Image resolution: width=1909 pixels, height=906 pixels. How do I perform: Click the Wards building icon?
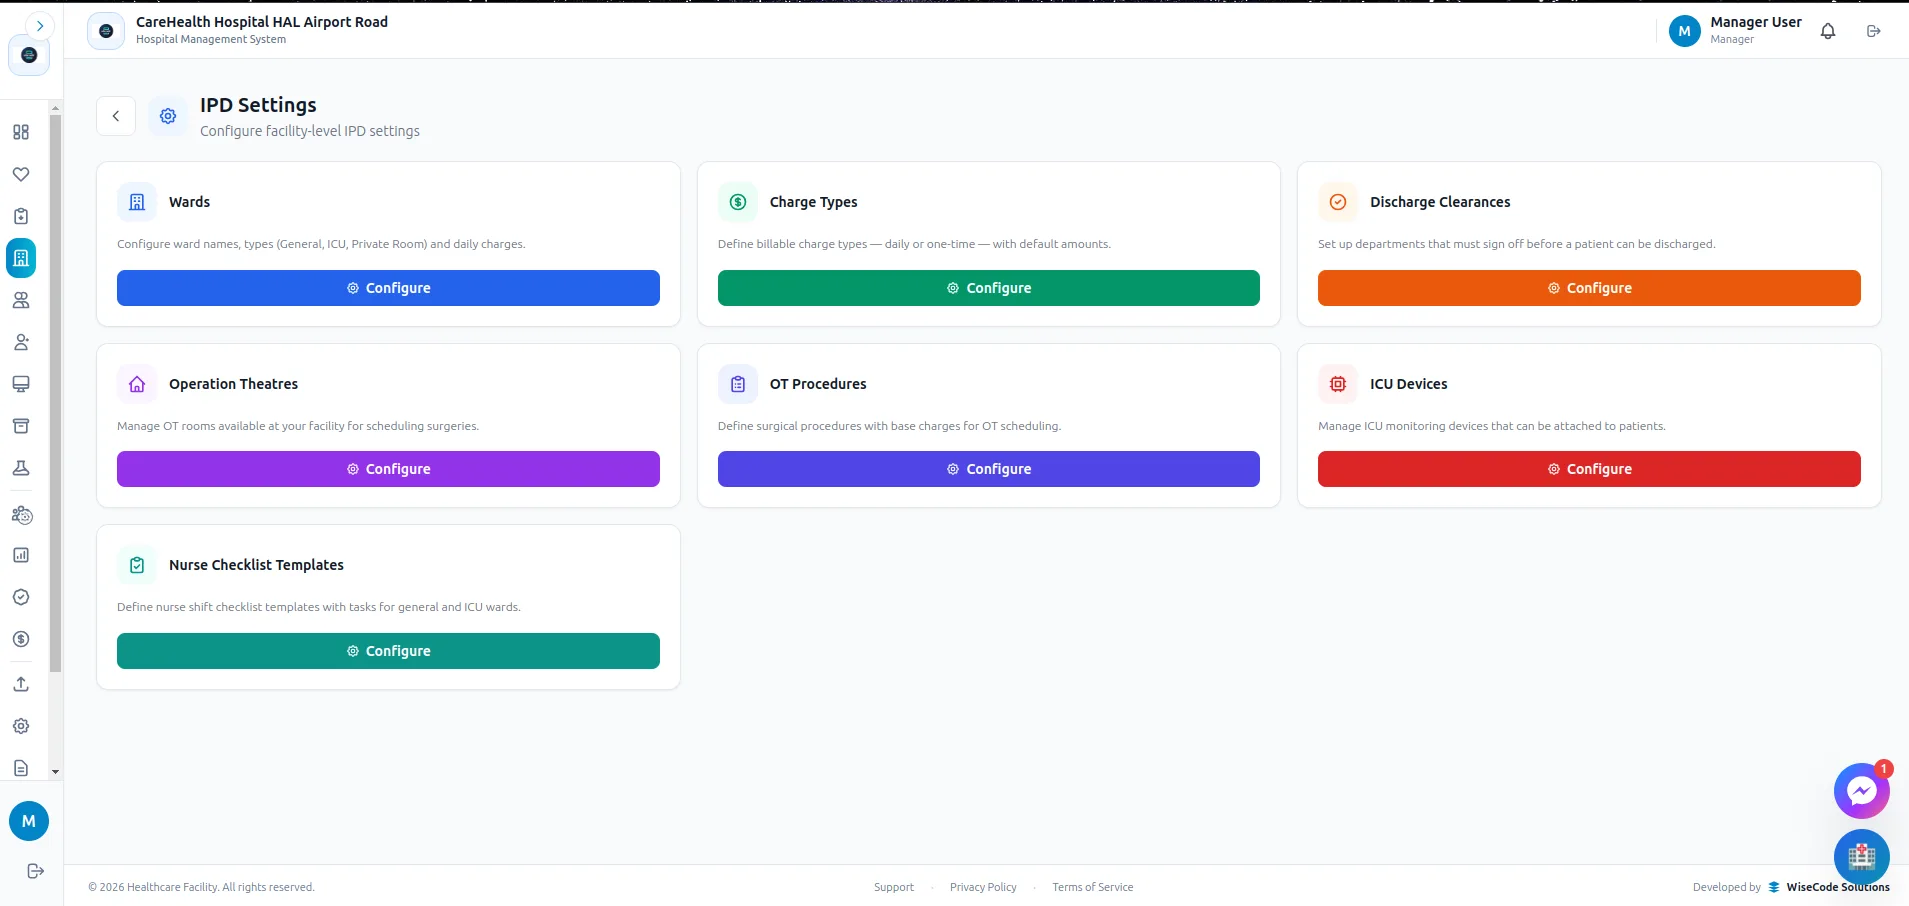coord(137,202)
